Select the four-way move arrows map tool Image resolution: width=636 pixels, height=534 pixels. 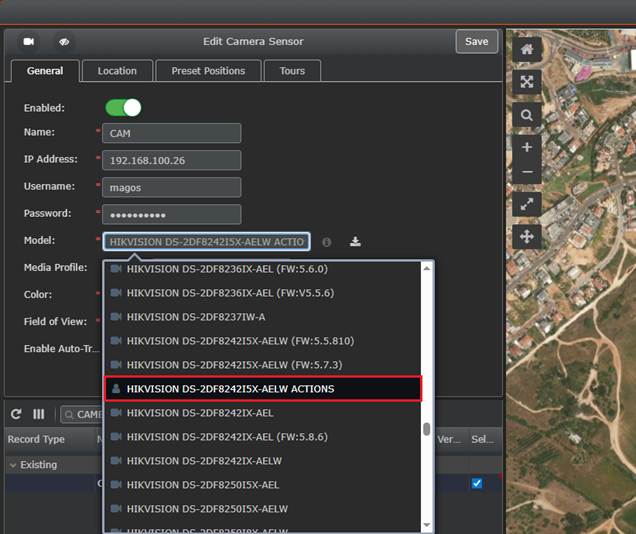coord(526,237)
